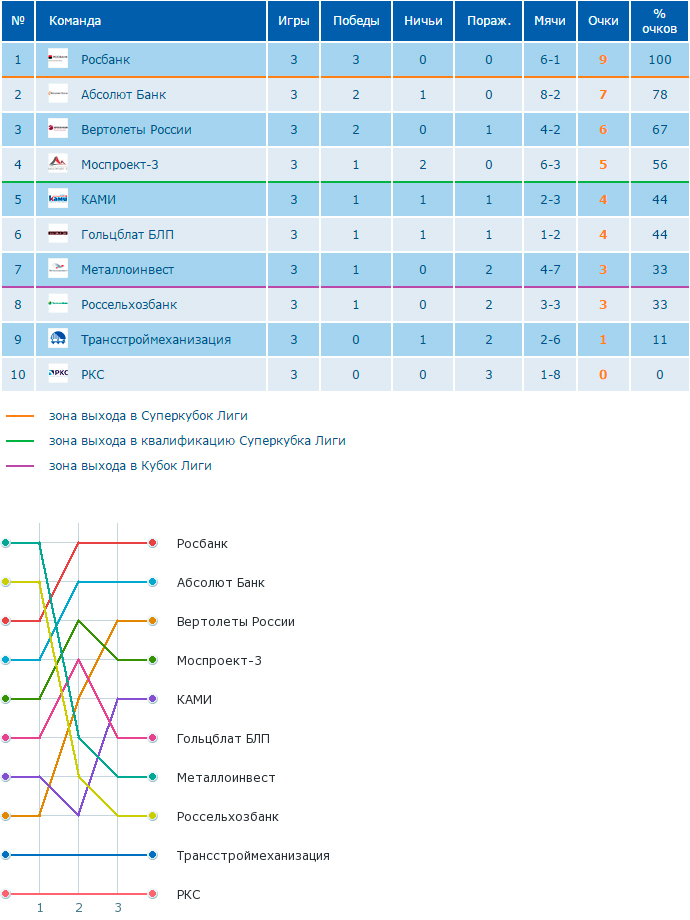Screen dimensions: 690x920
Task: Click РКС's goals value 1-8
Action: coord(550,374)
